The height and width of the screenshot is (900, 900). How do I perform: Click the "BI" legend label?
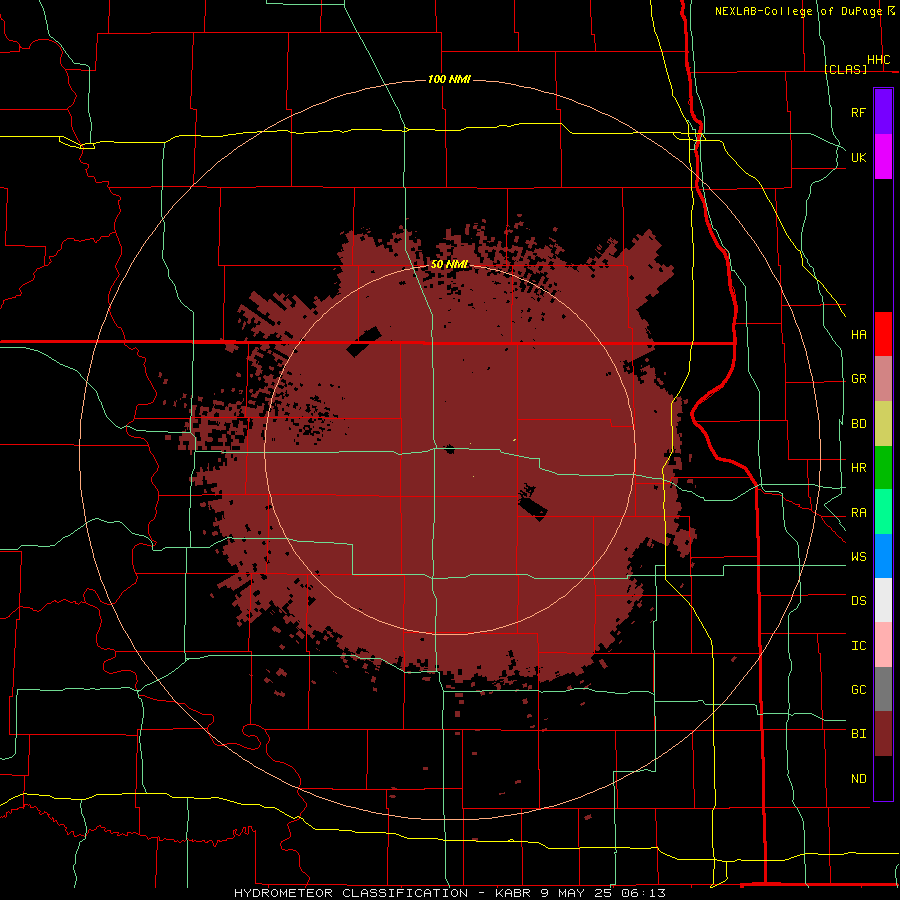click(x=858, y=734)
